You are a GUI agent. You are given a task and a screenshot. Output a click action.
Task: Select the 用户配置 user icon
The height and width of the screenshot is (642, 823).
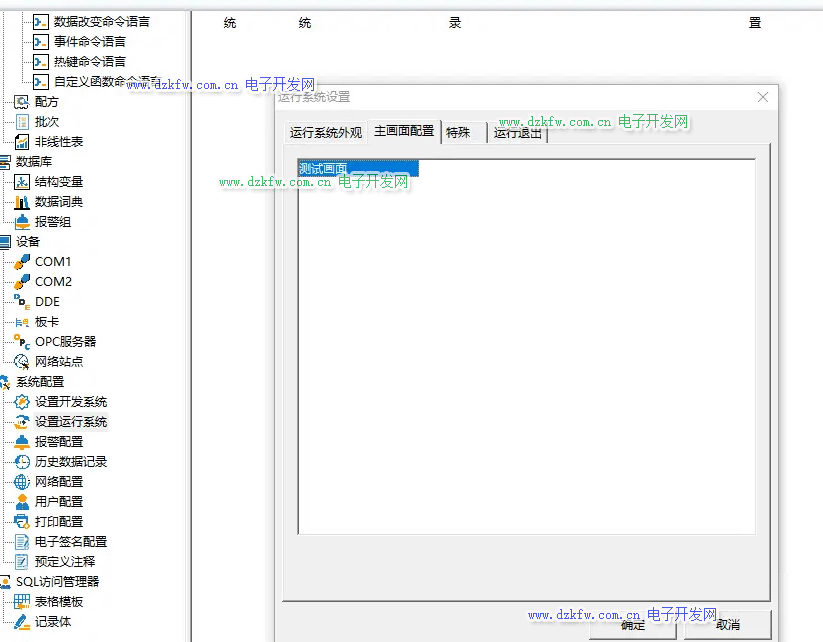(22, 502)
